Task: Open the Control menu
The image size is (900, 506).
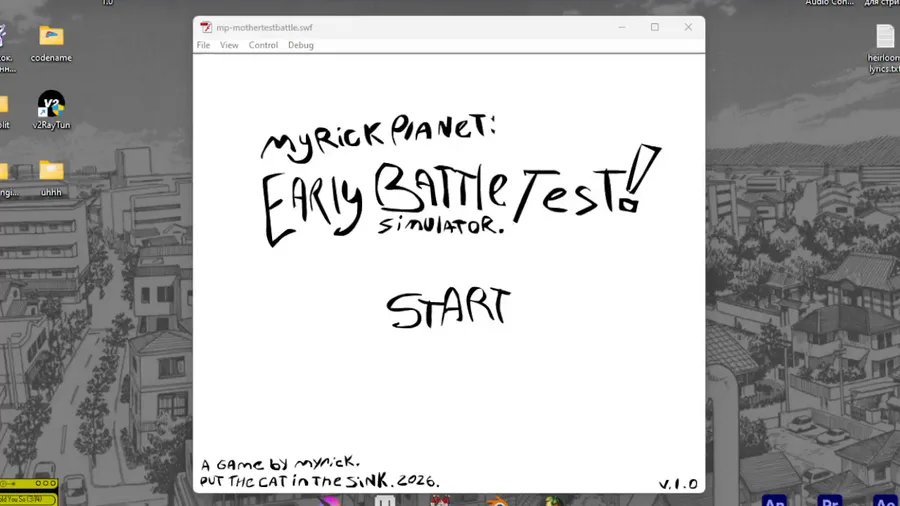Action: click(263, 45)
